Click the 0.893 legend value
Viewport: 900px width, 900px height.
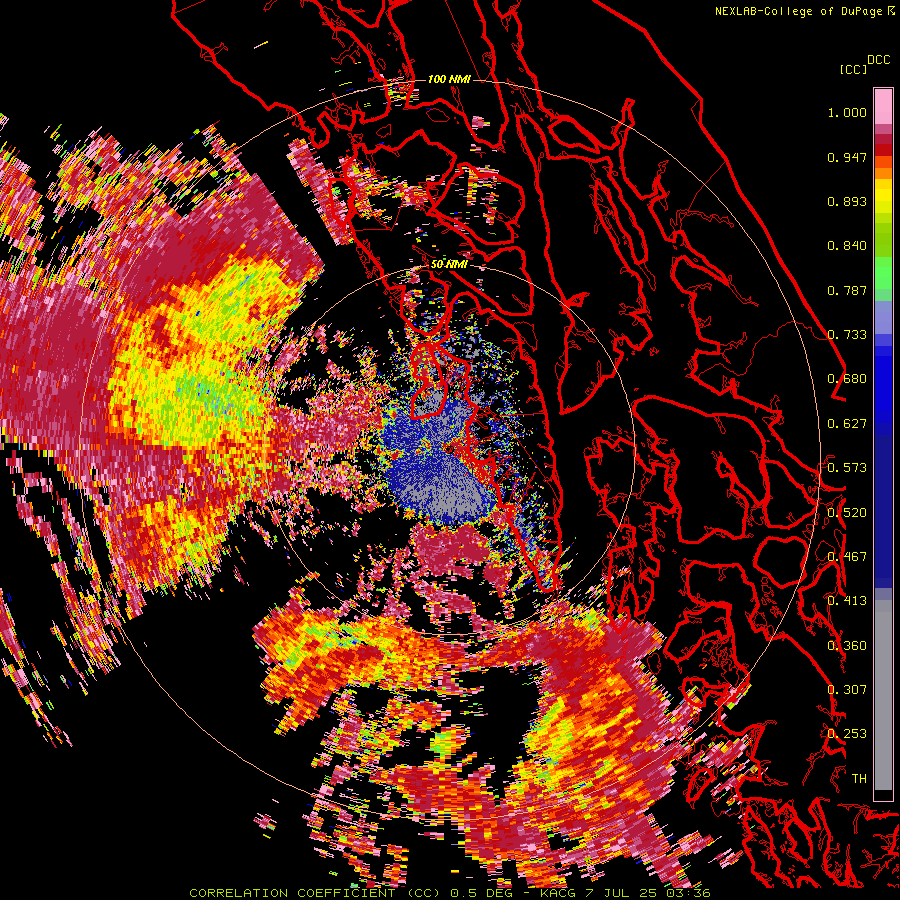(847, 201)
